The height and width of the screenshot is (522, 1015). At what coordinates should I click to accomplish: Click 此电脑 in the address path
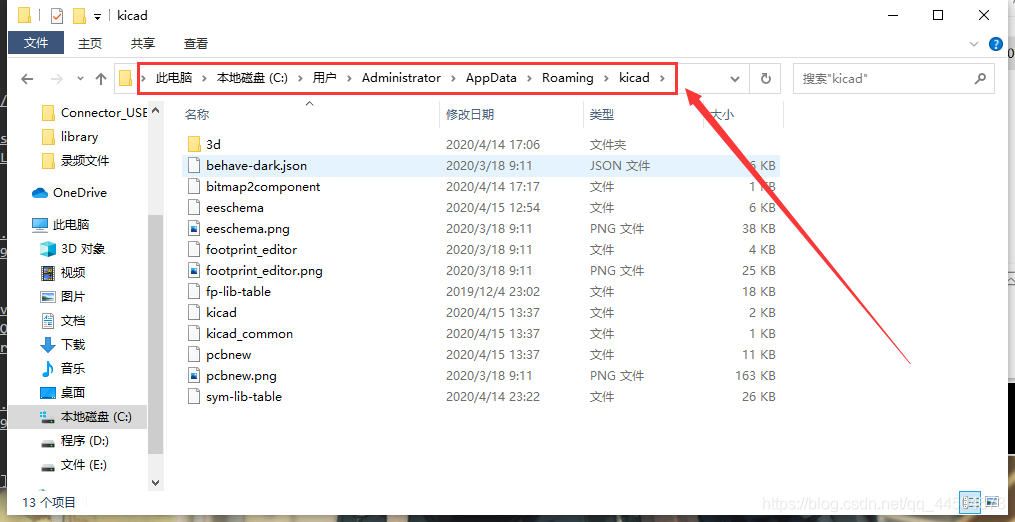pyautogui.click(x=174, y=78)
